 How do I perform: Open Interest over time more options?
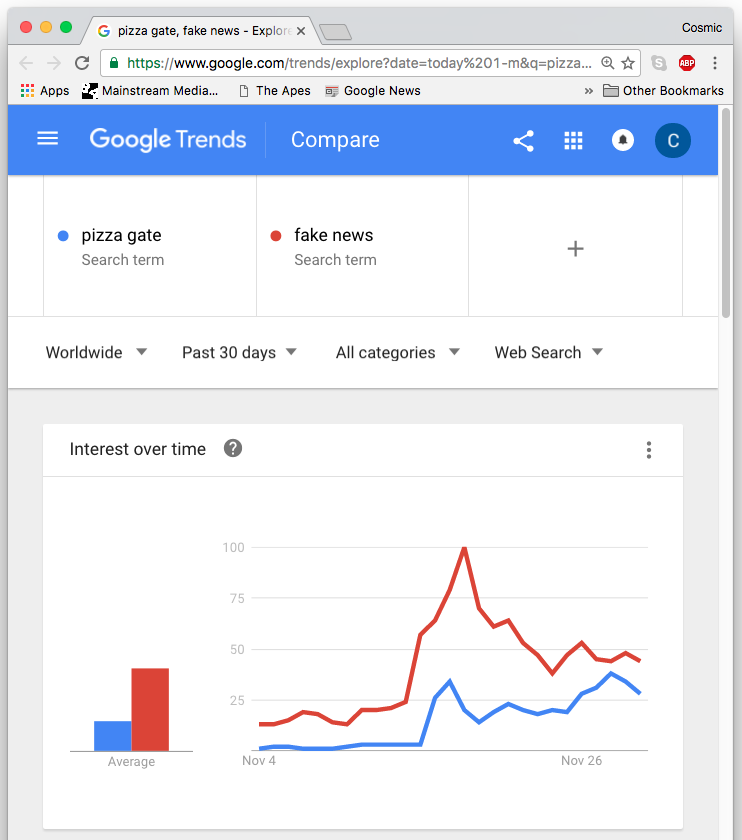tap(649, 450)
